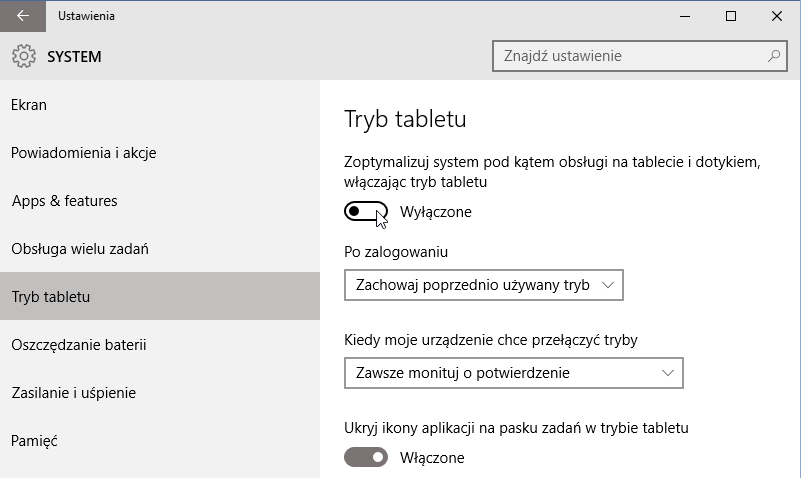Maximize the Ustawienia window

pos(731,16)
